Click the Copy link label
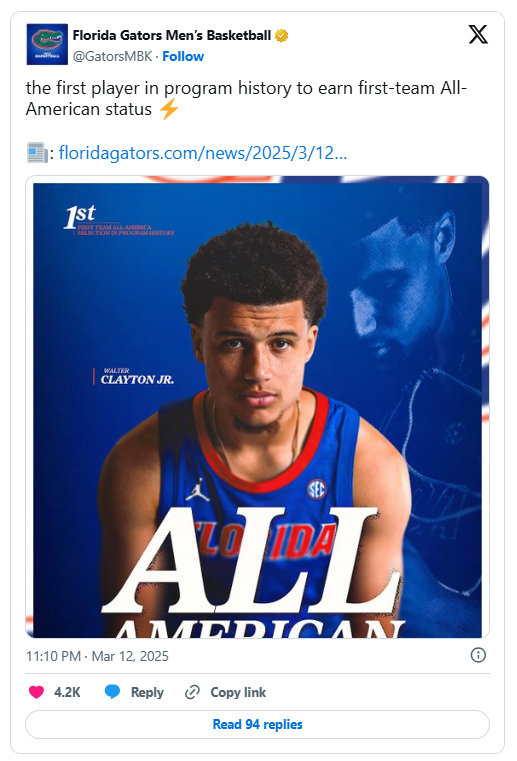The width and height of the screenshot is (517, 761). (238, 692)
